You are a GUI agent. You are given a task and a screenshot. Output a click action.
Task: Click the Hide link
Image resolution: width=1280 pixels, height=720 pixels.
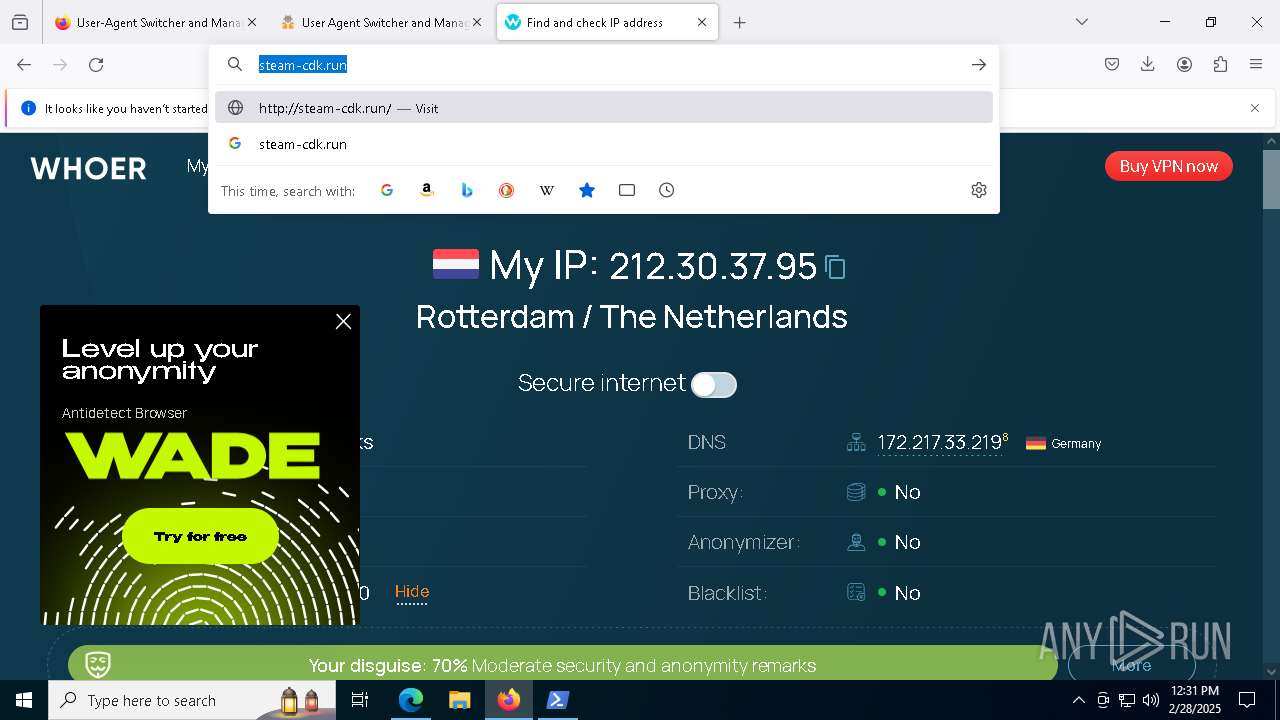(412, 592)
